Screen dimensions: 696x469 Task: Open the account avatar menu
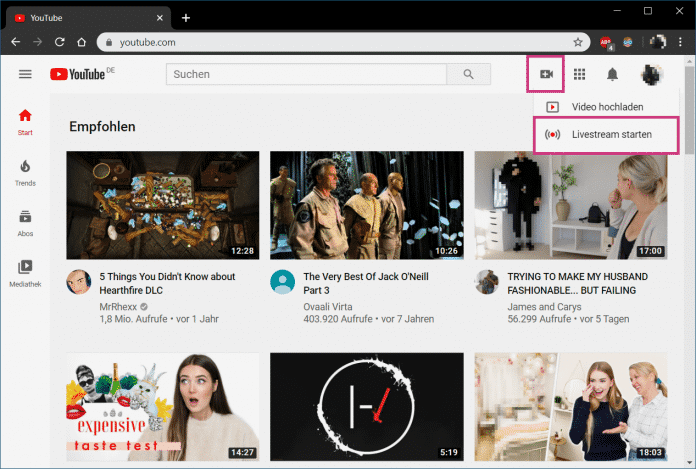[x=651, y=75]
